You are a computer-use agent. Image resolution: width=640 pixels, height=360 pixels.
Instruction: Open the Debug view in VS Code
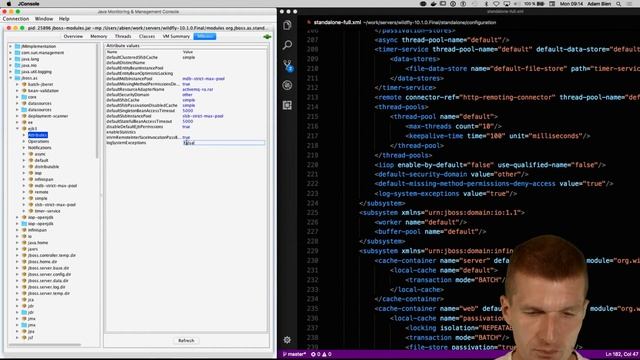point(287,85)
